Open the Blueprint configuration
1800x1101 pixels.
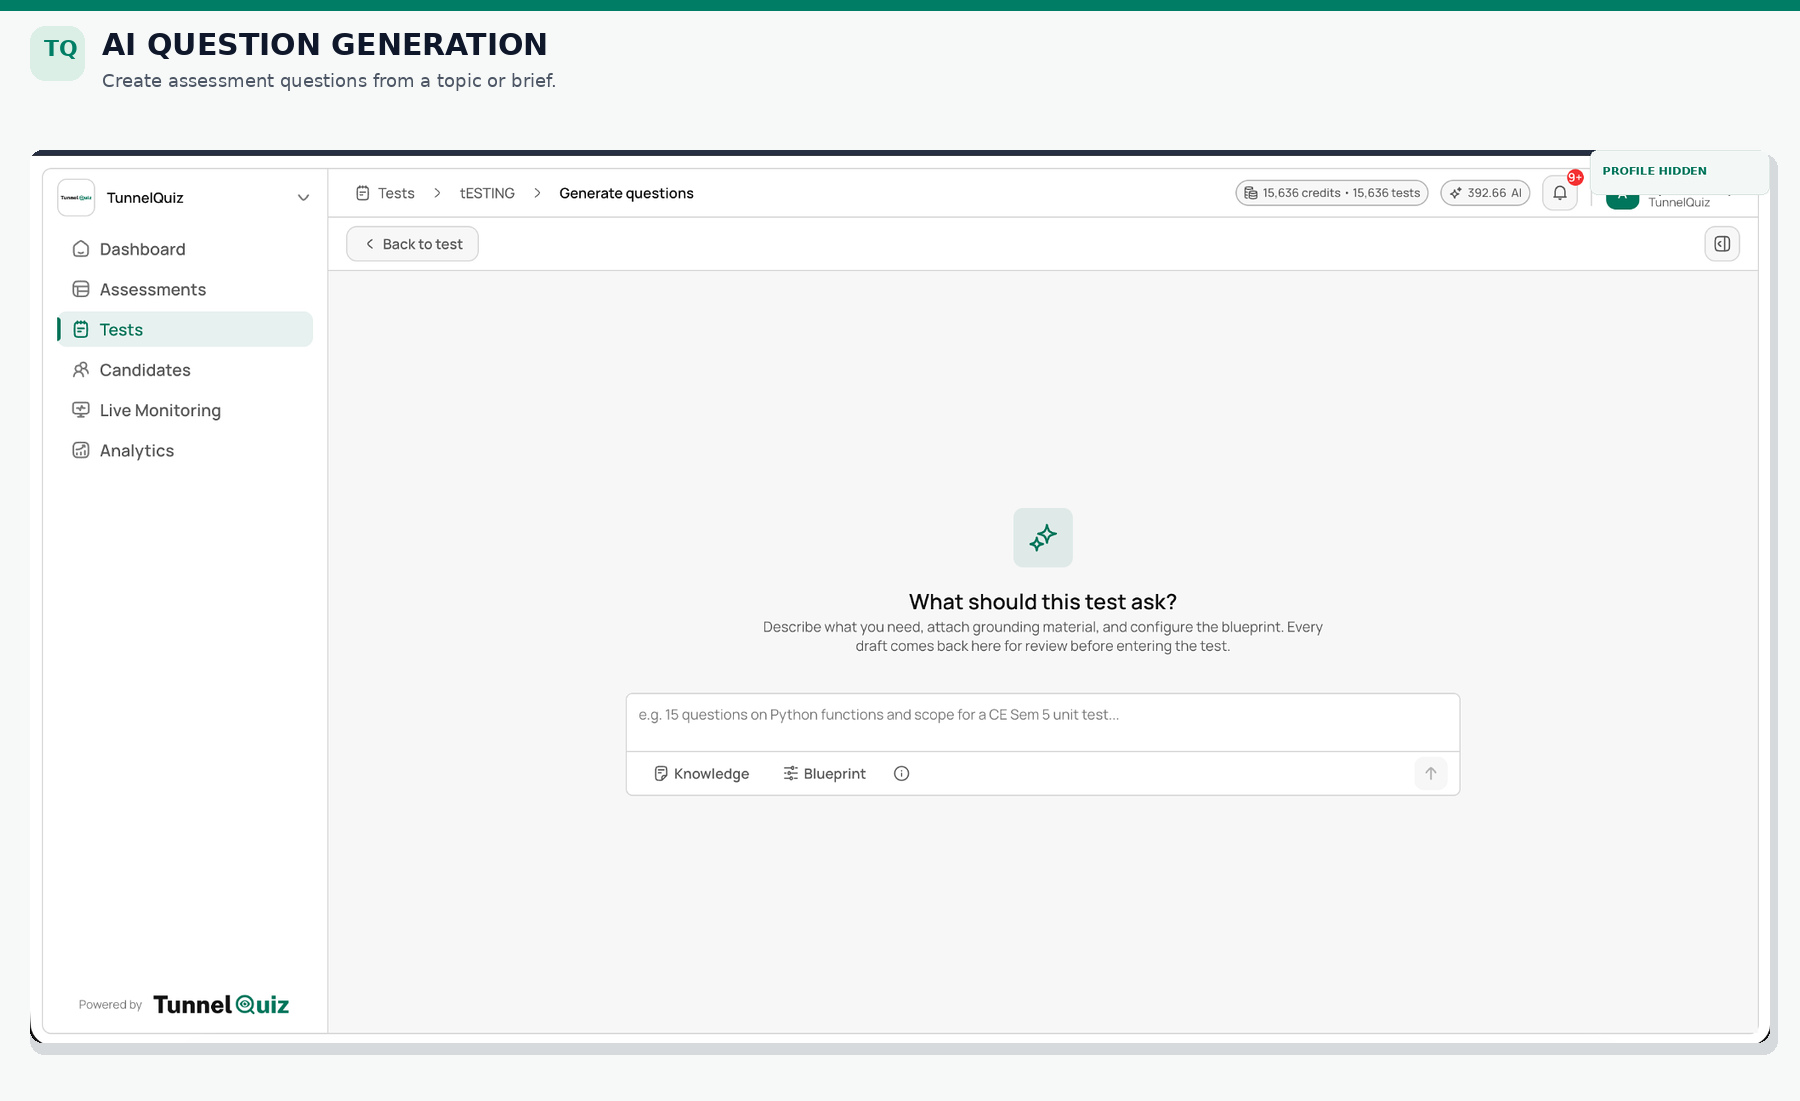click(x=824, y=773)
